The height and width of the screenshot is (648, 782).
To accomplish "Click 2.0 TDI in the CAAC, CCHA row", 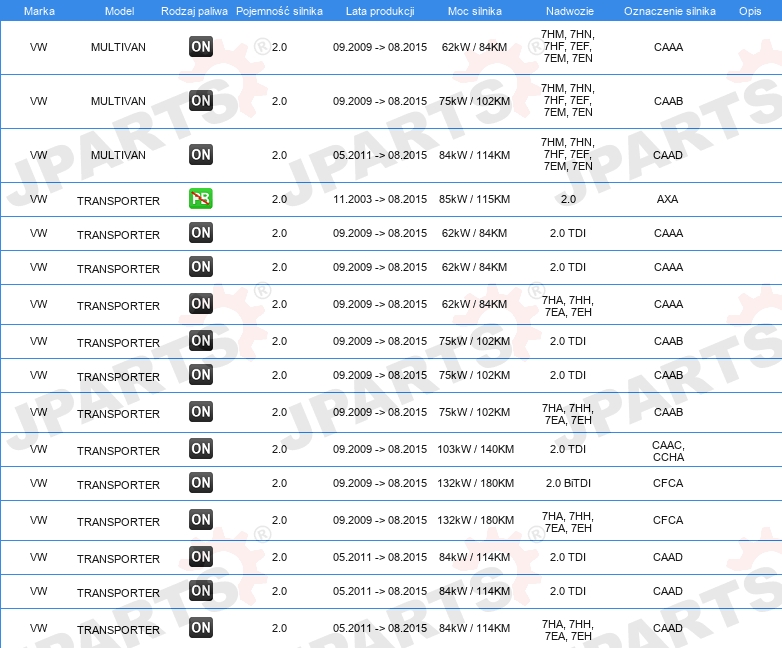I will point(568,449).
